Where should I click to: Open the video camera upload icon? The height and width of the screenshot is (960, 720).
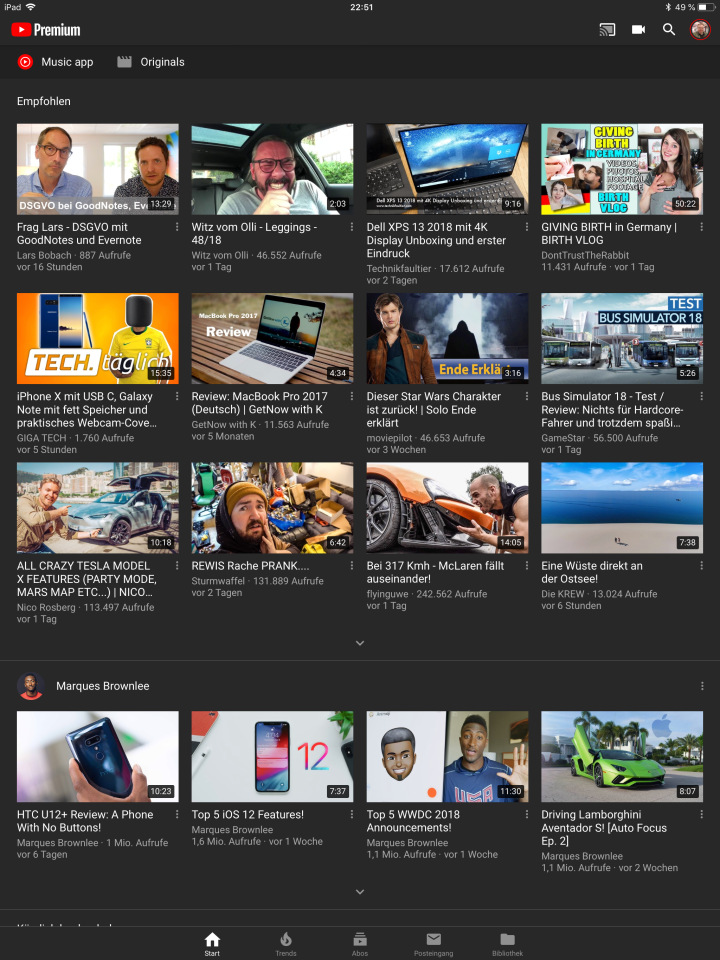coord(638,30)
